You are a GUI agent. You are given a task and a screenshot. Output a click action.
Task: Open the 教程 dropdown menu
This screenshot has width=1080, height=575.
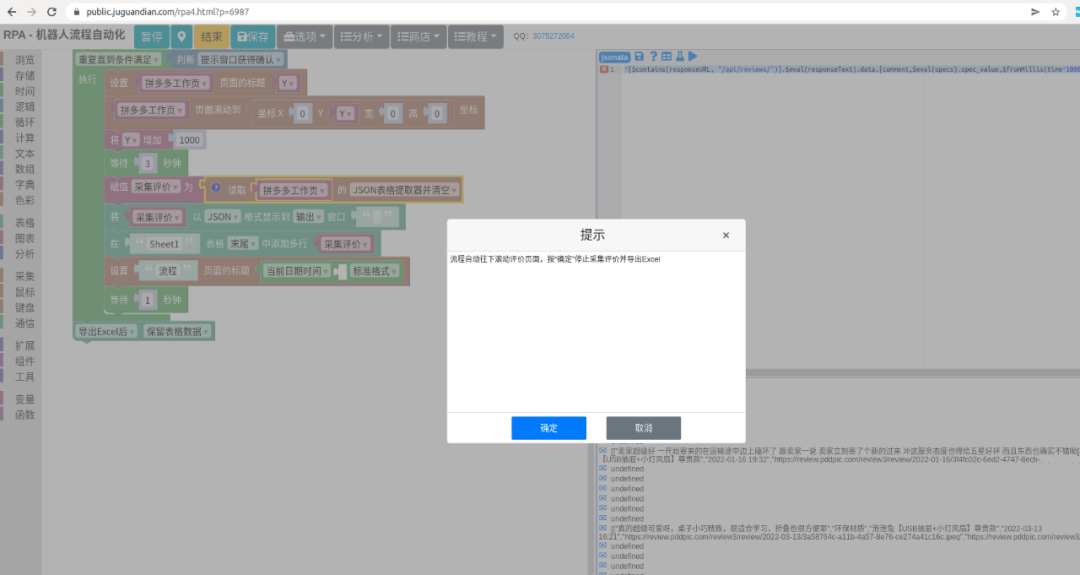pyautogui.click(x=475, y=36)
